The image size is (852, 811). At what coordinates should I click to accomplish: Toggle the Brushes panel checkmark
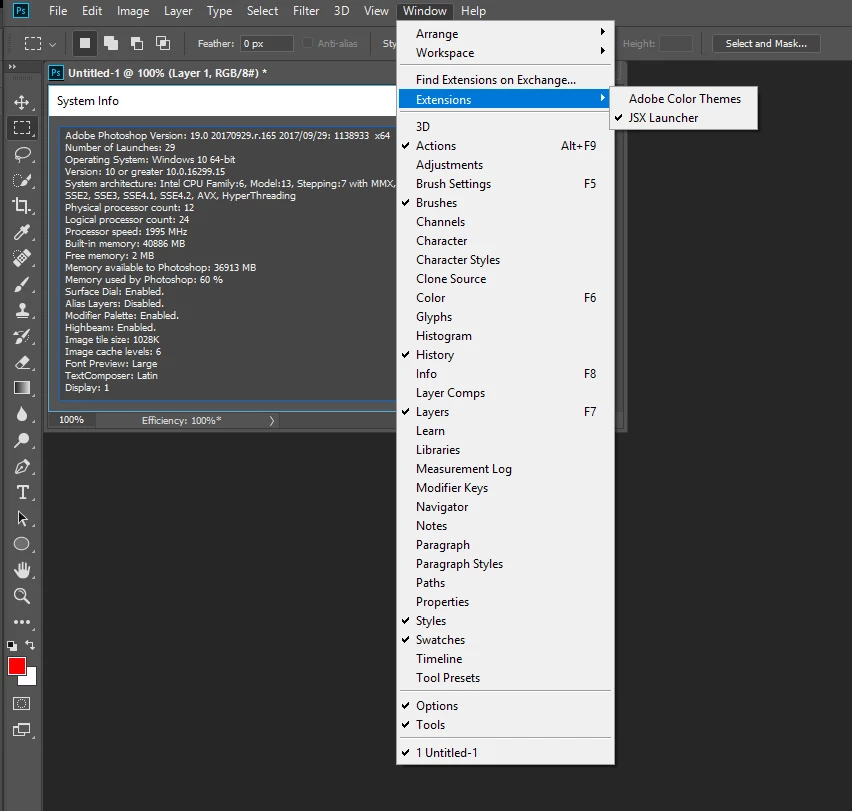(x=505, y=203)
